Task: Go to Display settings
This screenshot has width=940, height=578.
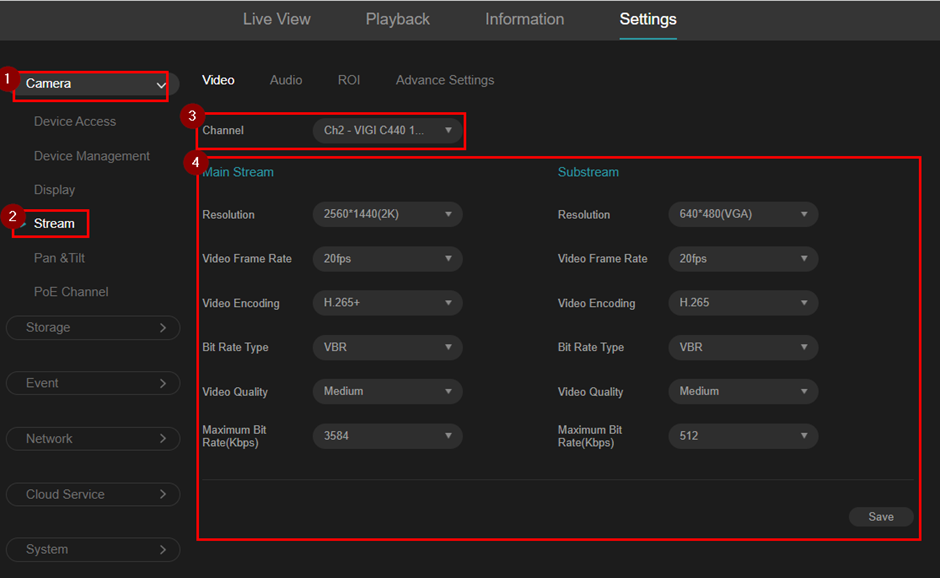Action: tap(55, 189)
